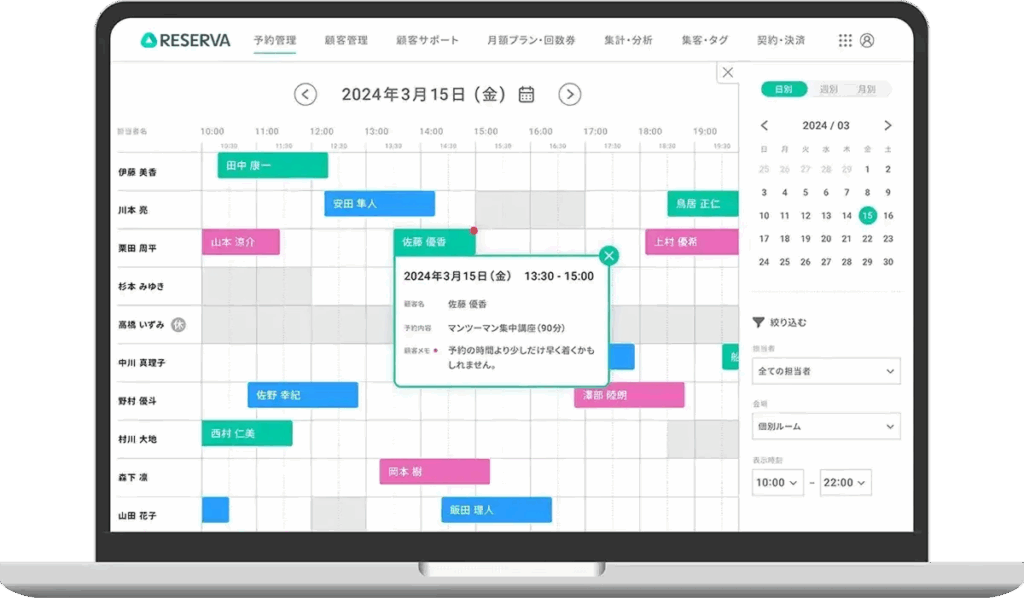Viewport: 1024px width, 598px height.
Task: Expand the 全ての担当者 staff dropdown
Action: 825,371
